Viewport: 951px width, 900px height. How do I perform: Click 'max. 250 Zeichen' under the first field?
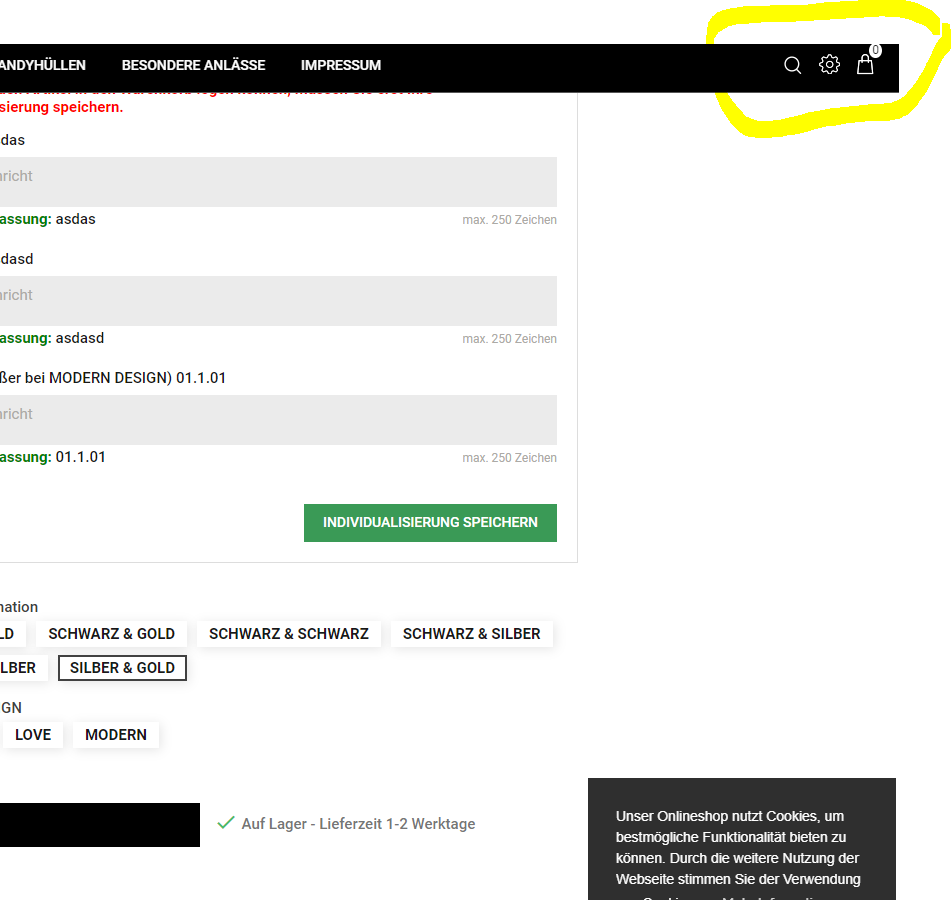click(509, 220)
